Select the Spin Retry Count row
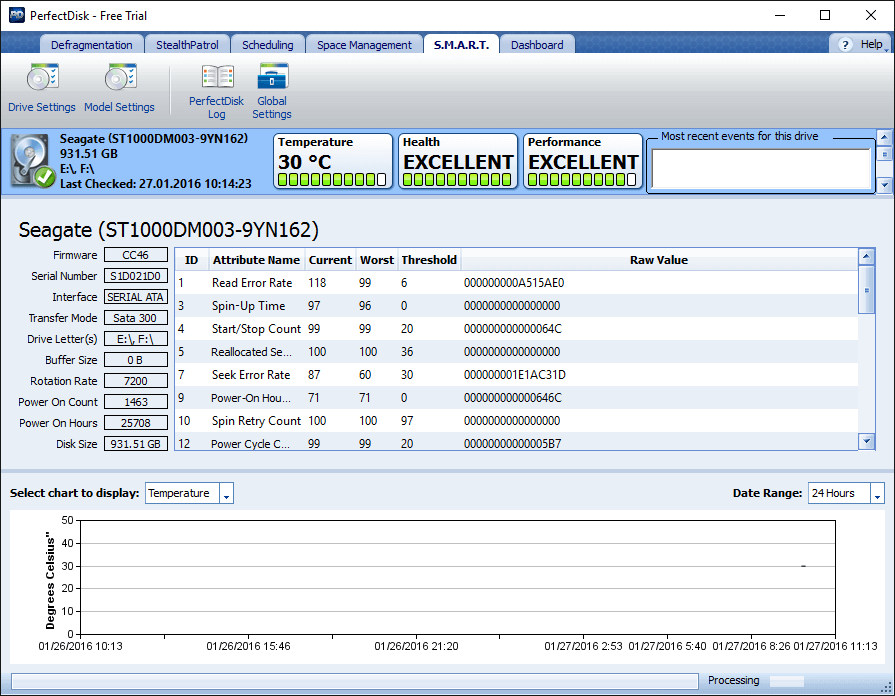Viewport: 895px width, 696px height. 516,421
